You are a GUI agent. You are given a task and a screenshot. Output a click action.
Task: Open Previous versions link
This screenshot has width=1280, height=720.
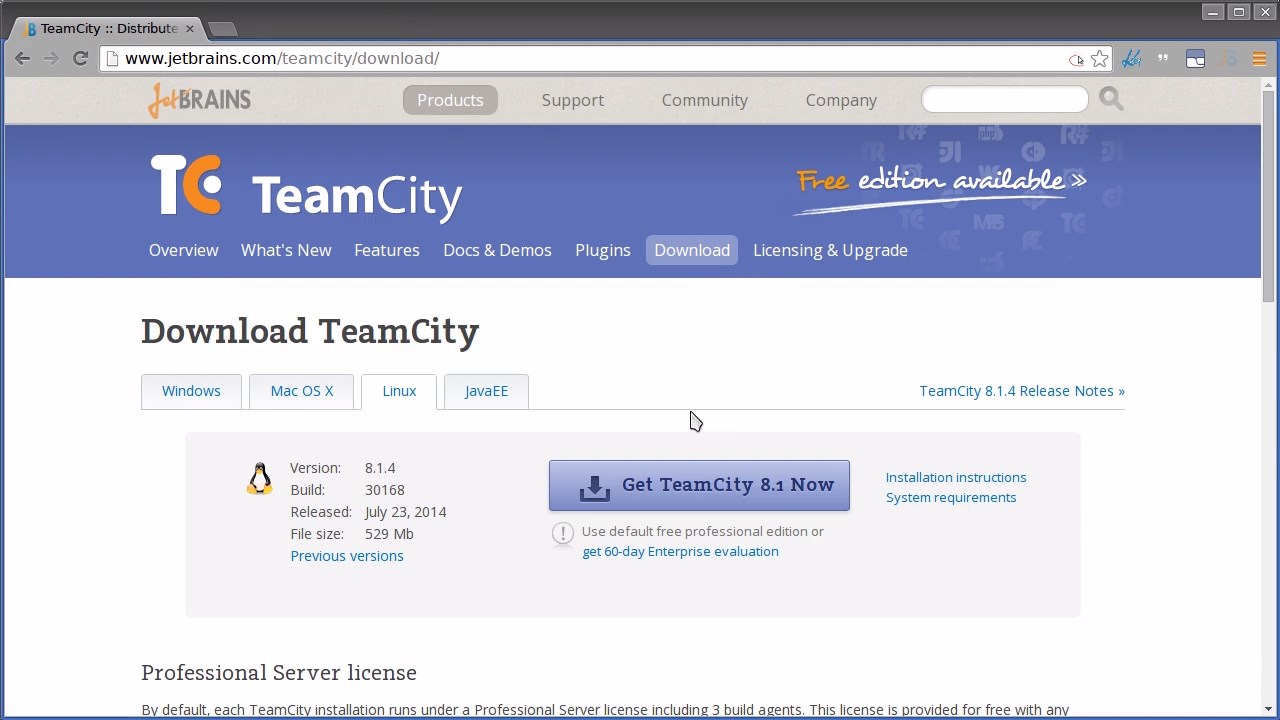[347, 556]
